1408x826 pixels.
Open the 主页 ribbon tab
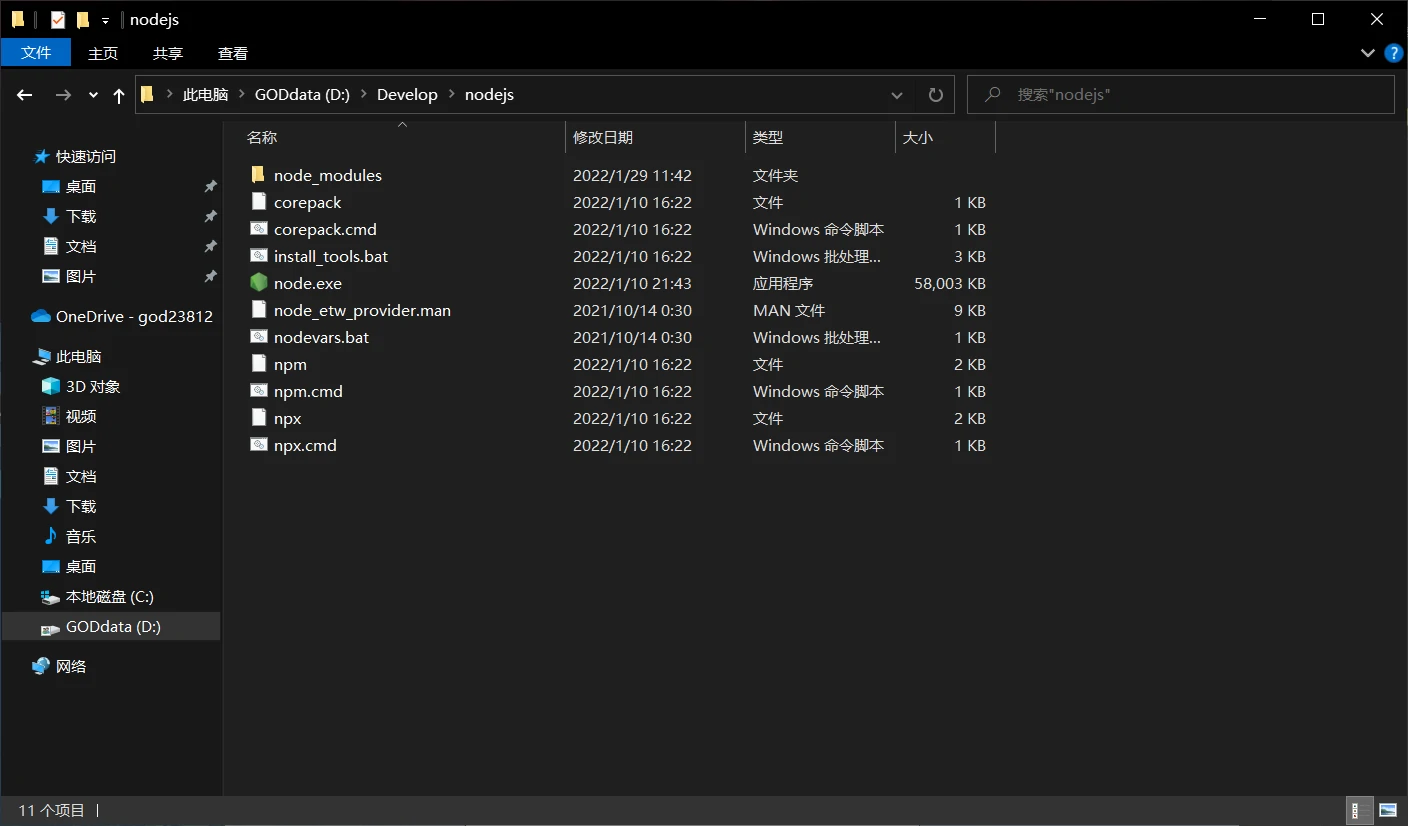click(x=103, y=53)
